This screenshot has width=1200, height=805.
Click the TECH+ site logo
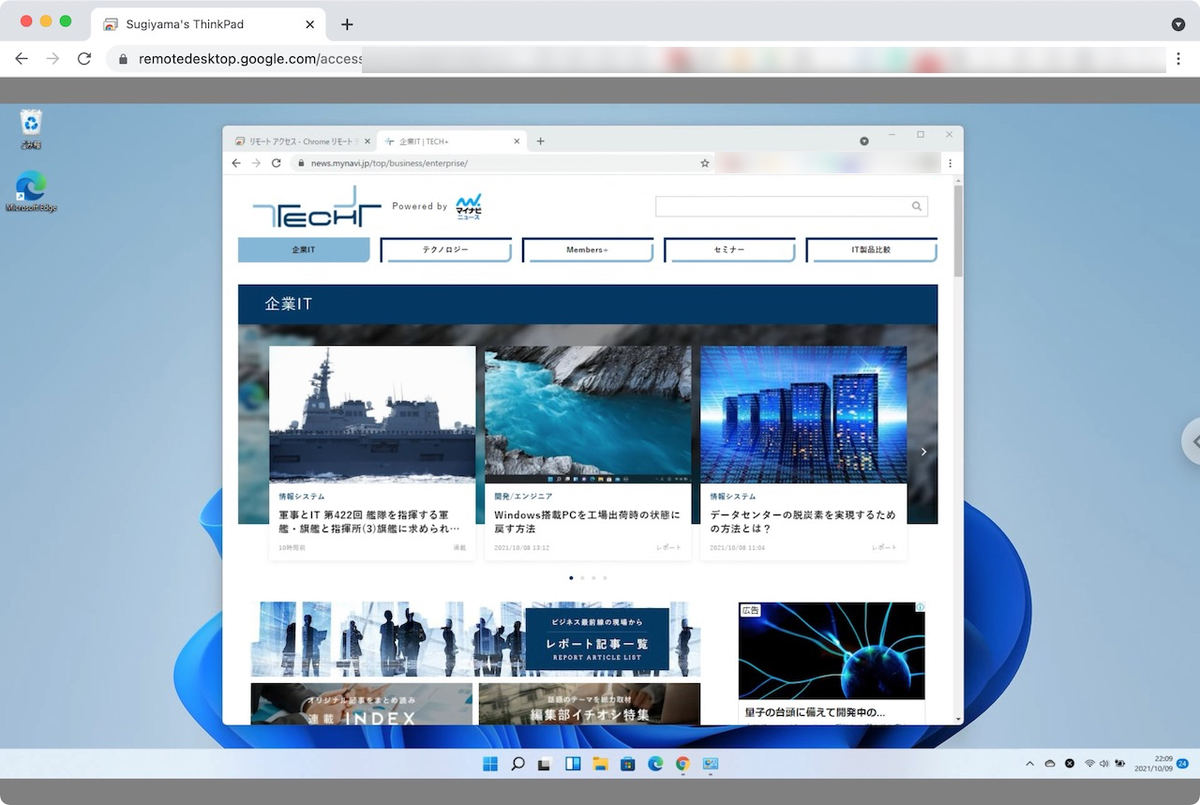coord(317,207)
